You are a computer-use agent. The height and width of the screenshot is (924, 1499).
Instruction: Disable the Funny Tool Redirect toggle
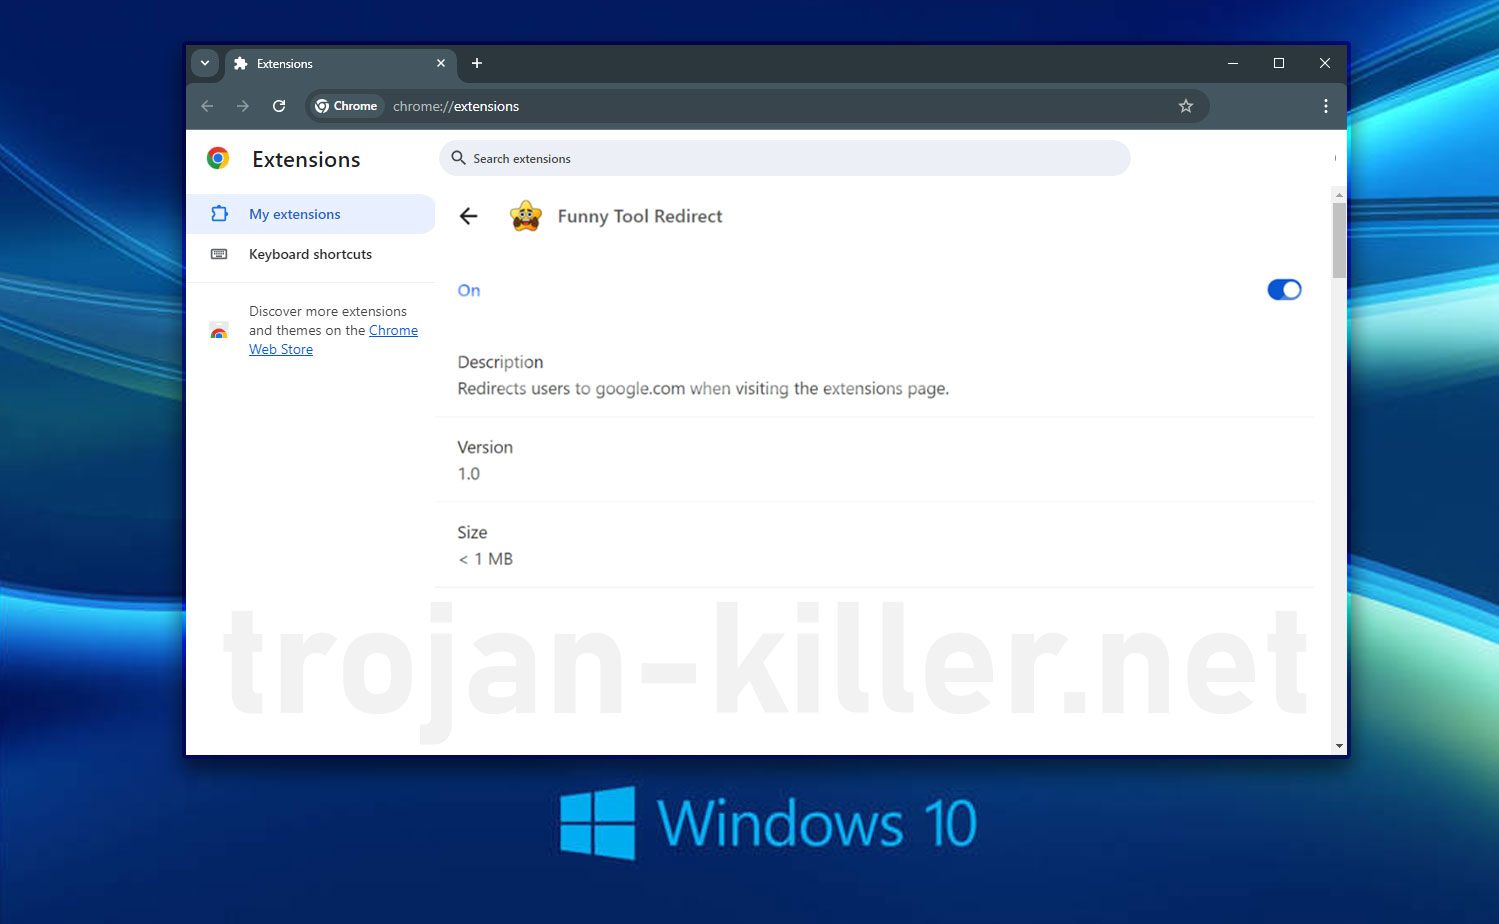pyautogui.click(x=1284, y=290)
